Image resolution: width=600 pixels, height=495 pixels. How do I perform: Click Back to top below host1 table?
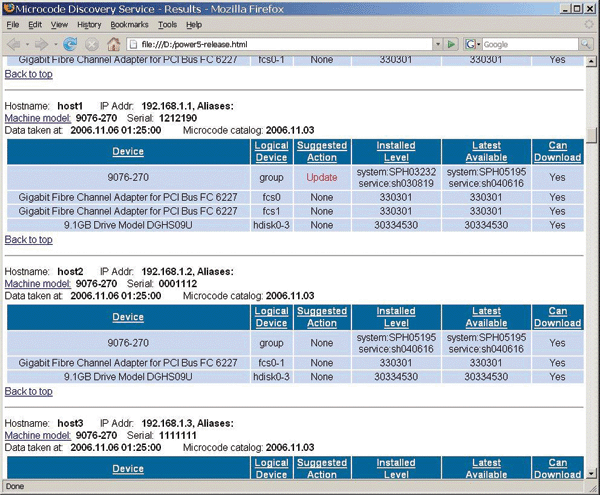coord(28,240)
